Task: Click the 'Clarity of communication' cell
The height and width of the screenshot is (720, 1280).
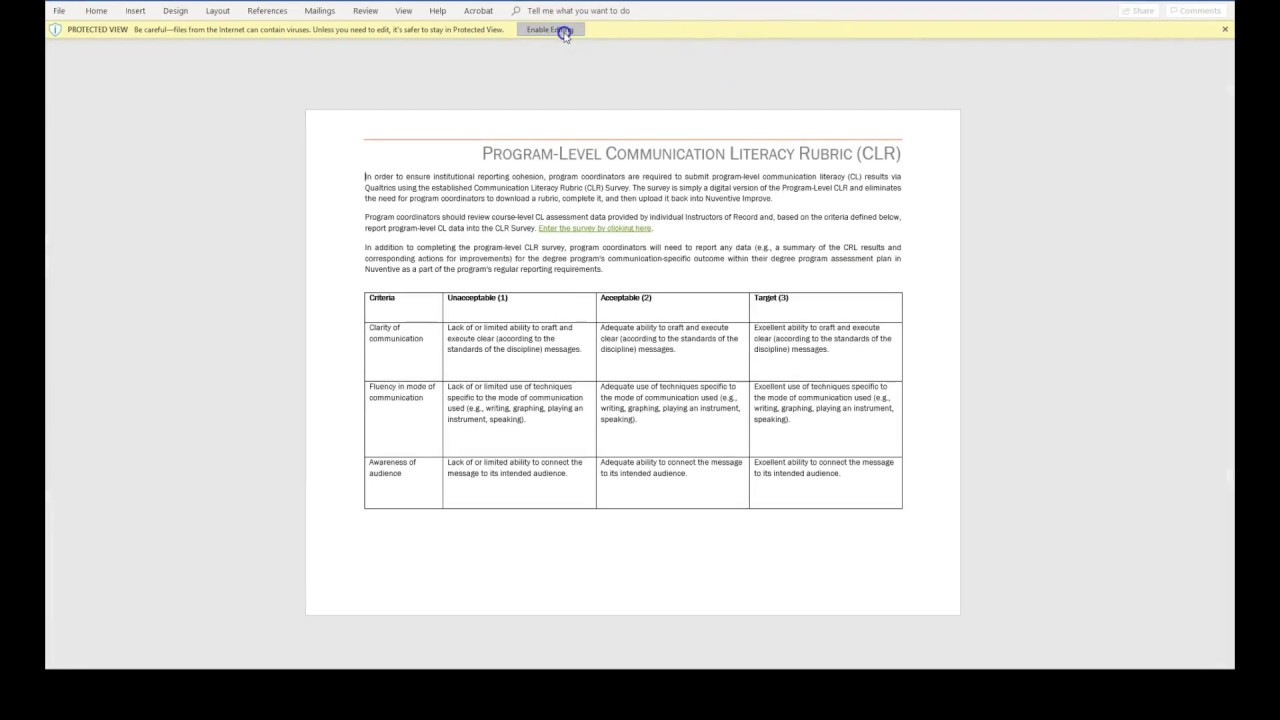Action: click(x=404, y=351)
